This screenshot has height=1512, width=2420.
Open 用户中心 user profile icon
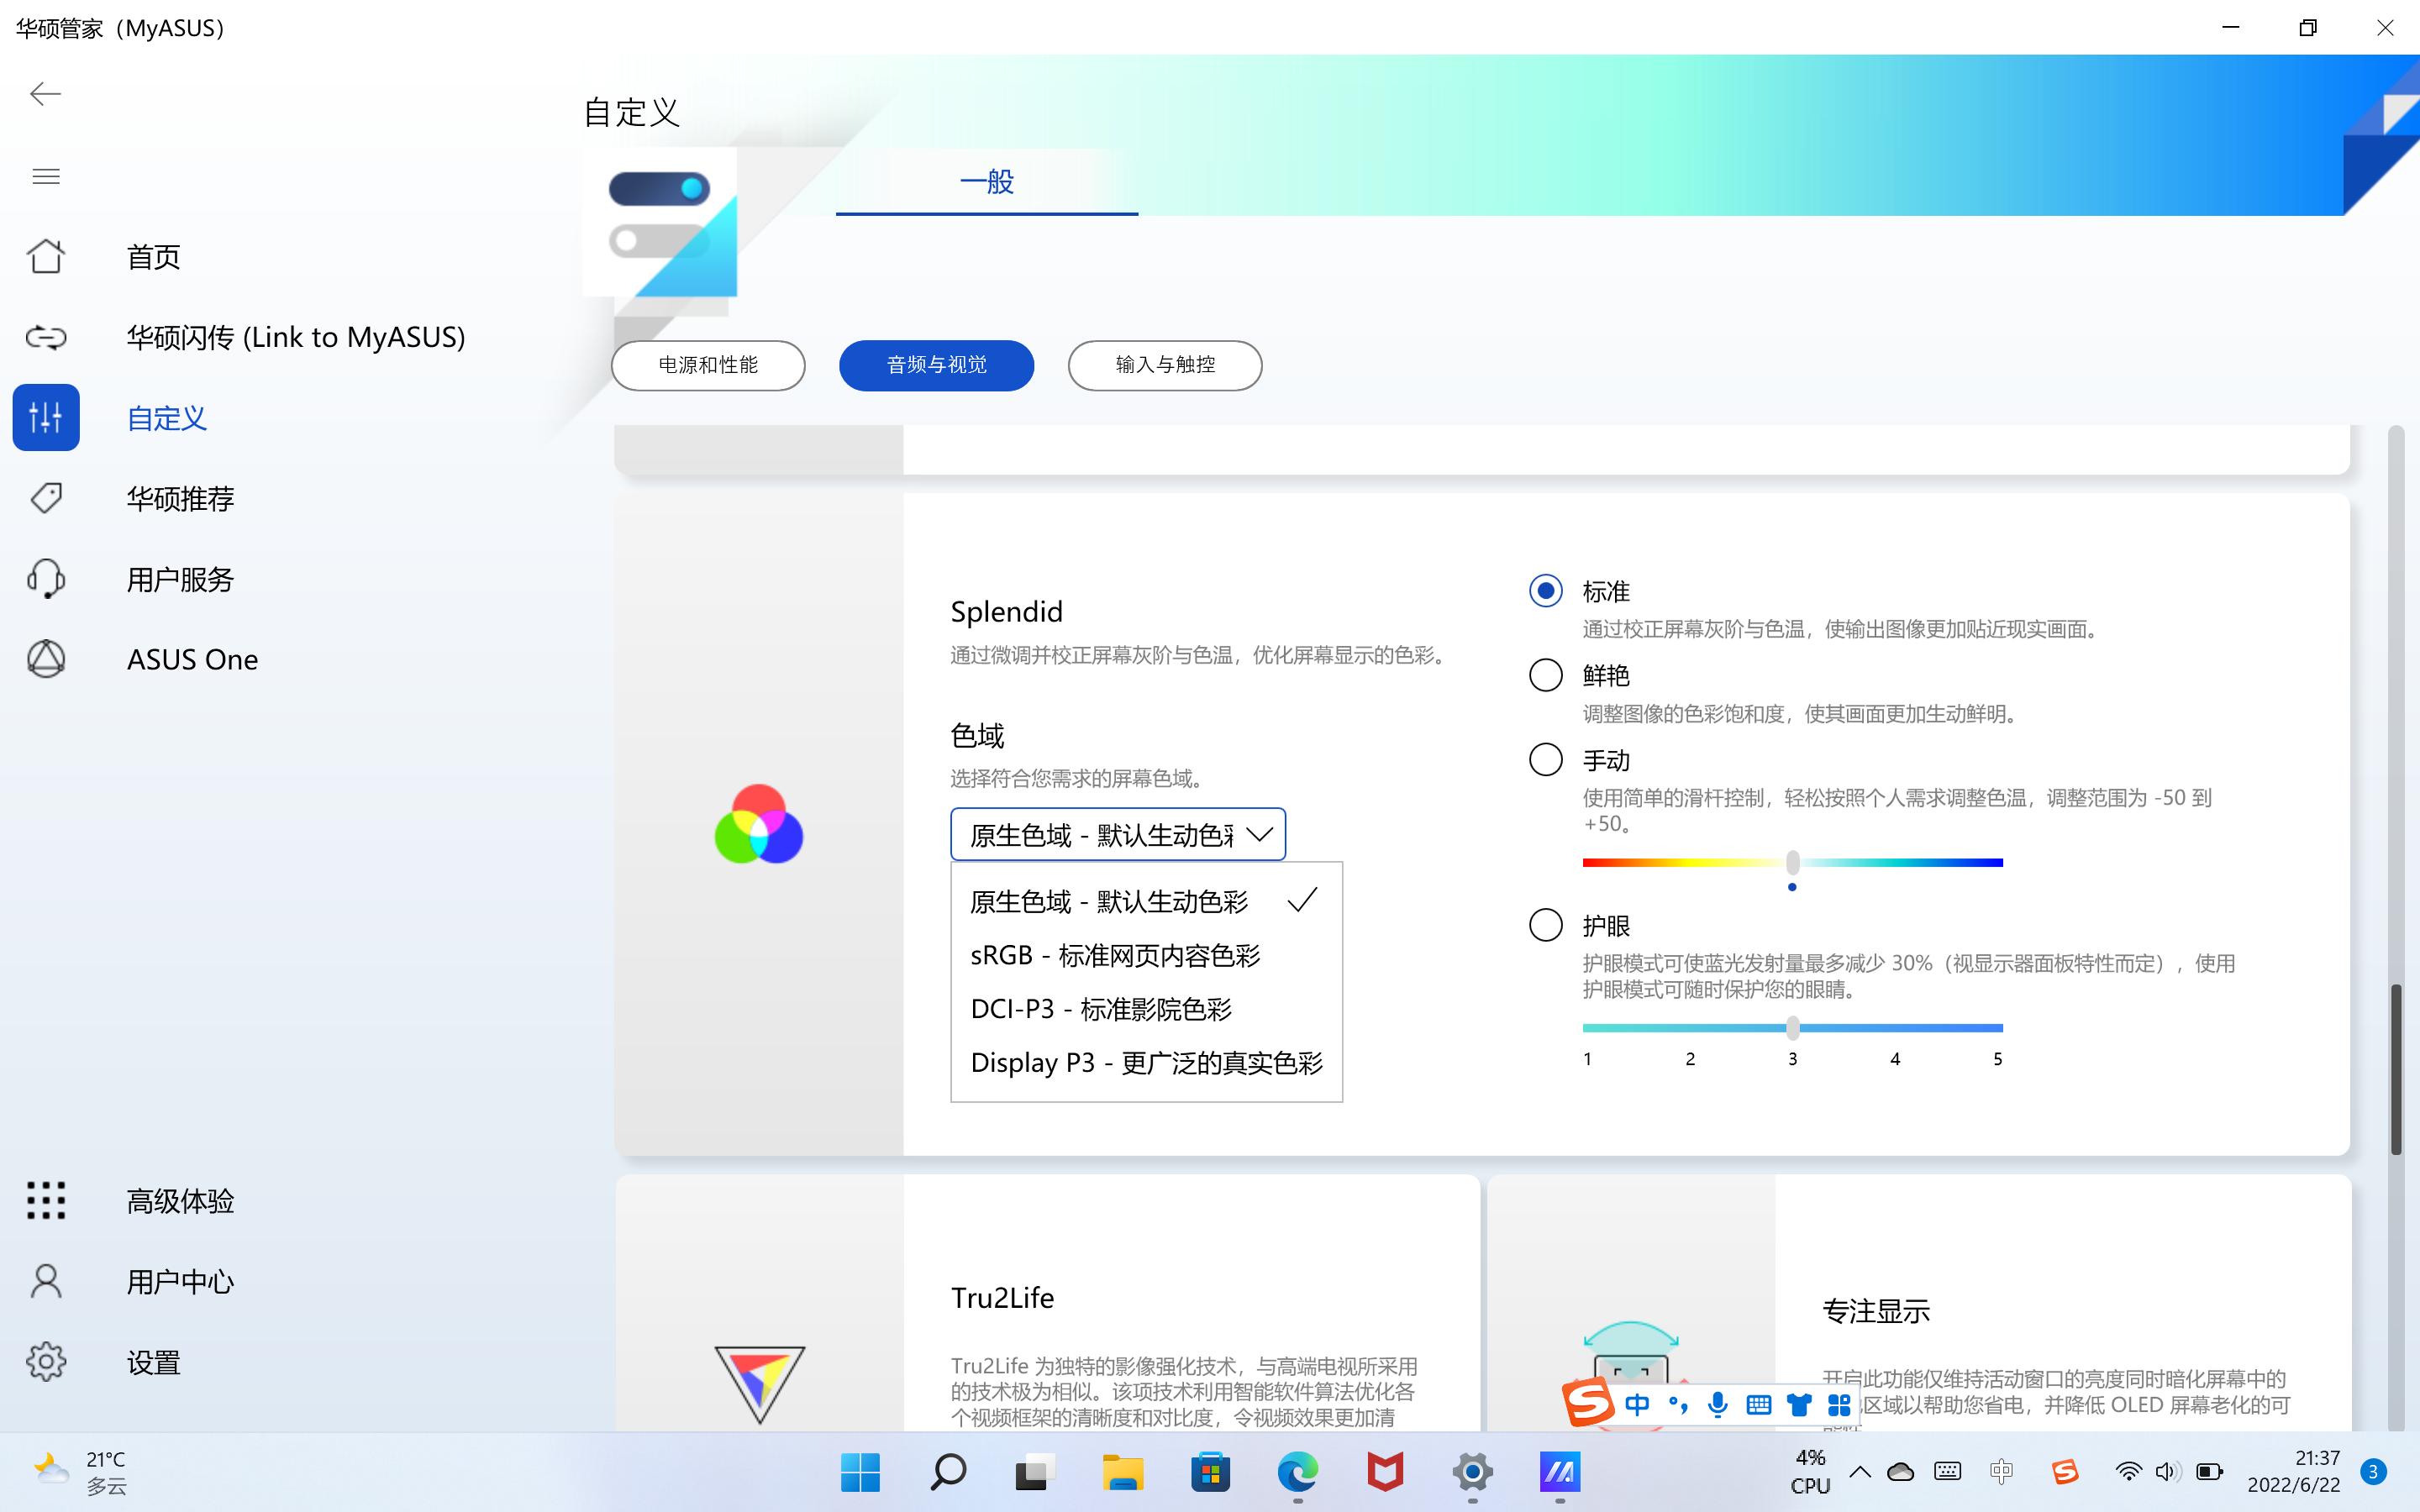pyautogui.click(x=46, y=1281)
